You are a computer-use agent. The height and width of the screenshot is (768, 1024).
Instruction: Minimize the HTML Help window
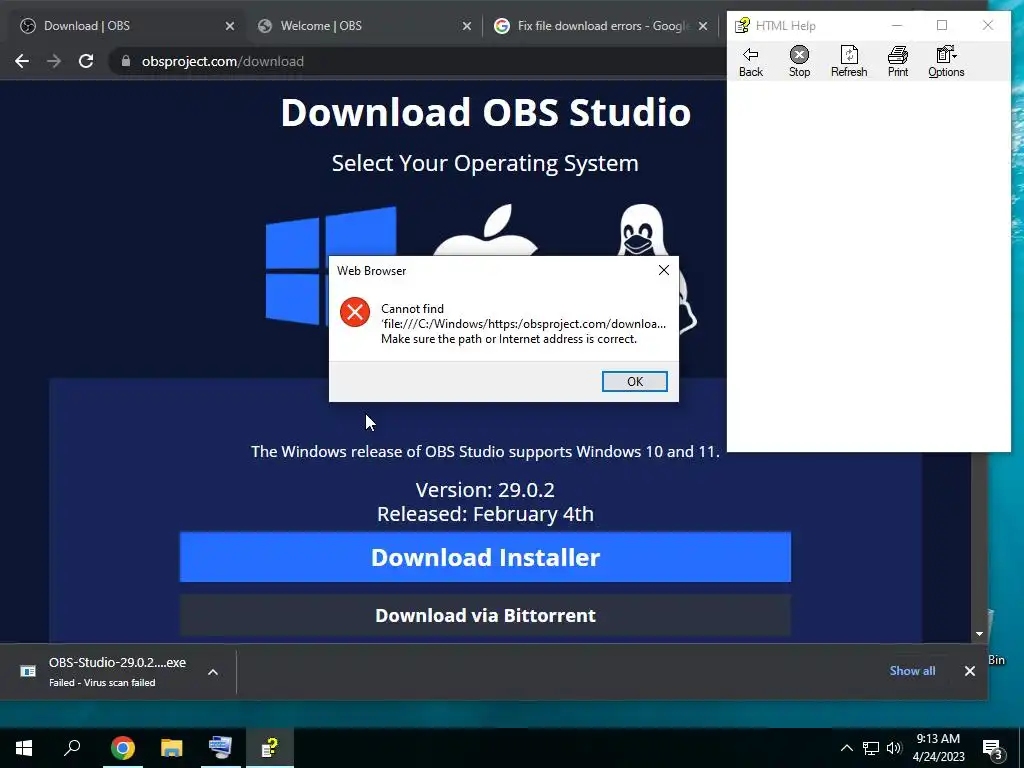point(897,25)
